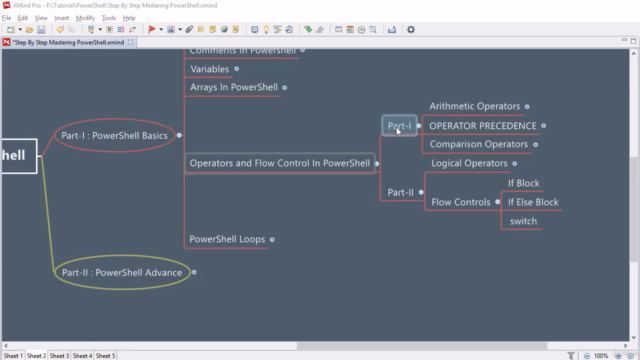Expand the OPERATOR PRECEDENCE topic
This screenshot has height=360, width=640.
pyautogui.click(x=544, y=126)
